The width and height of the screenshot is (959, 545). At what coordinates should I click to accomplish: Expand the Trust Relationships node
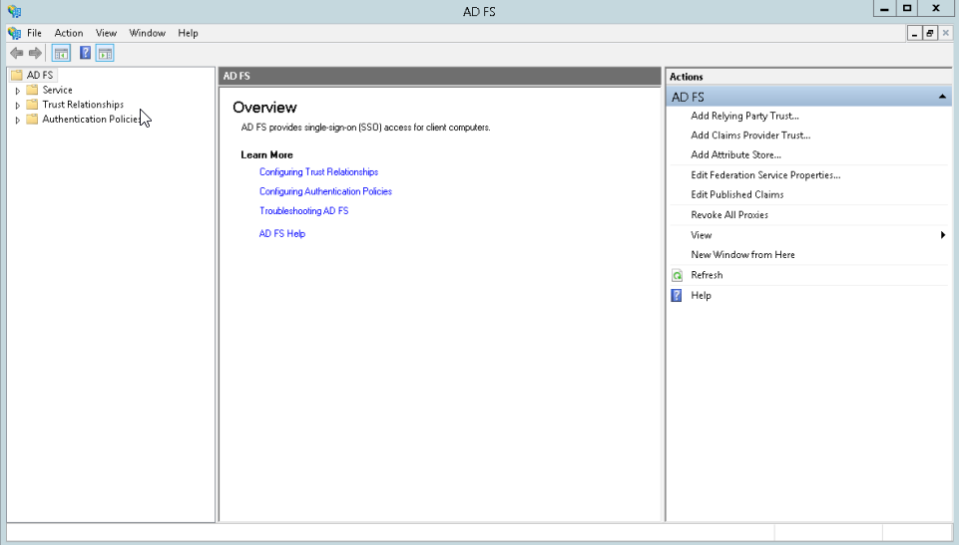click(18, 105)
